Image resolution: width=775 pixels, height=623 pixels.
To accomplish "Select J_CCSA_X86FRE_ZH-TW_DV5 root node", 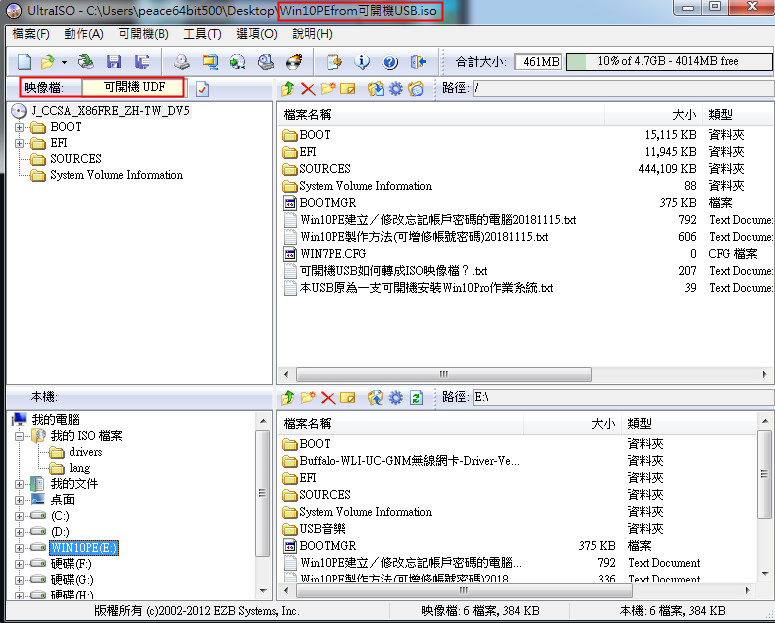I will coord(110,110).
